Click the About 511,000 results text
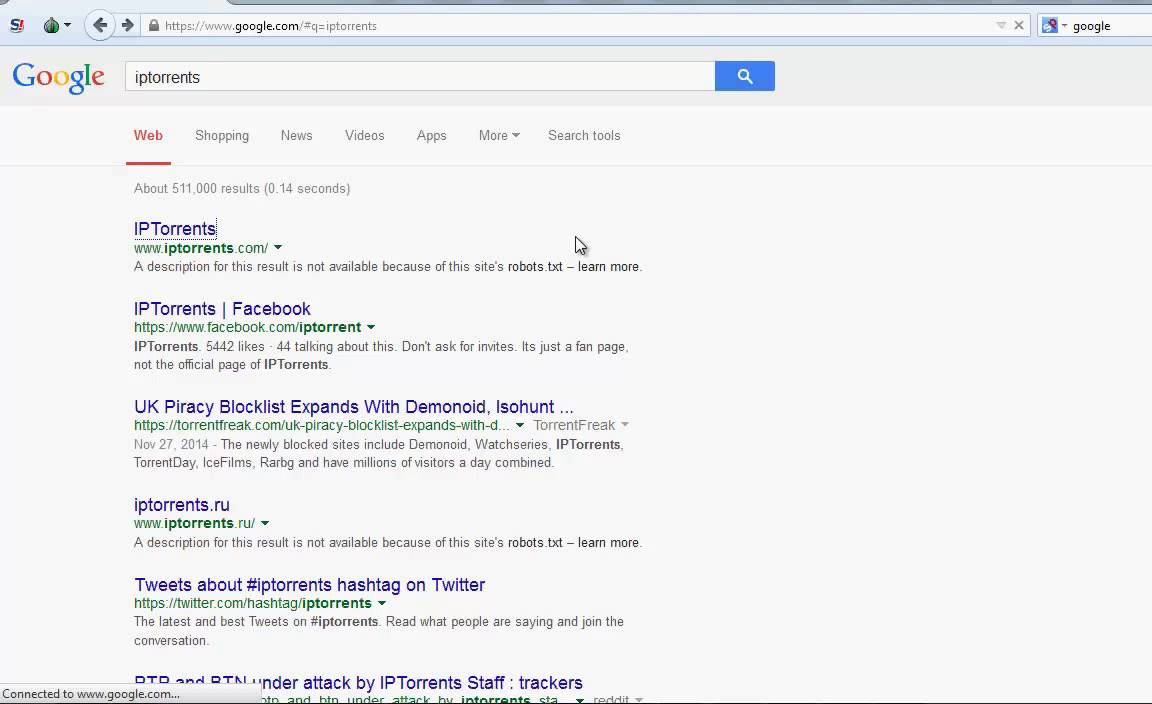Viewport: 1152px width, 704px height. pos(242,188)
